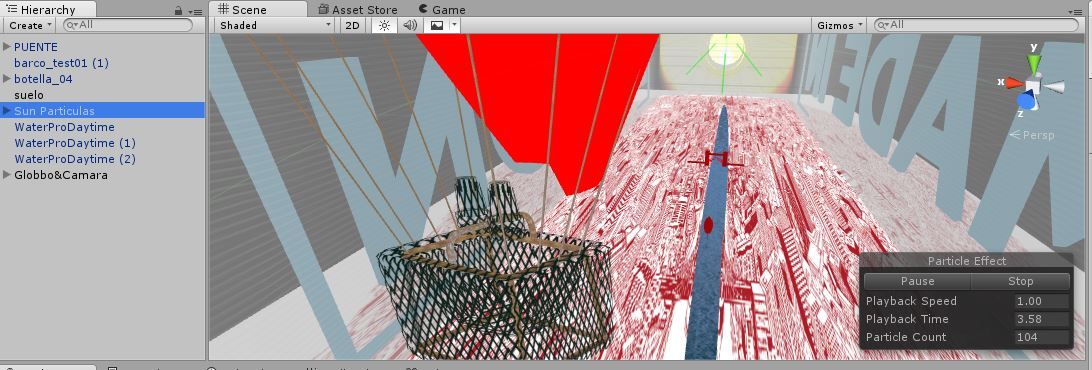Click the green Y axis gizmo cone
The width and height of the screenshot is (1092, 370).
(x=1034, y=63)
